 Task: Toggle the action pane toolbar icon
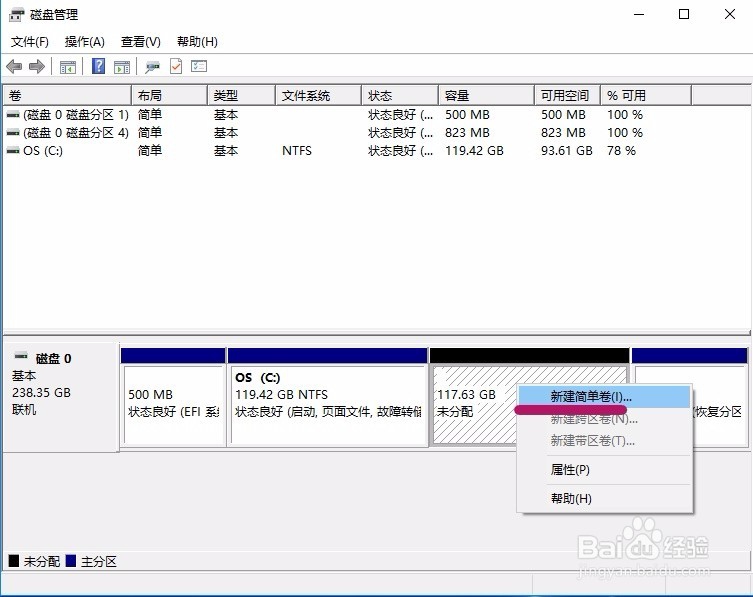[x=121, y=67]
